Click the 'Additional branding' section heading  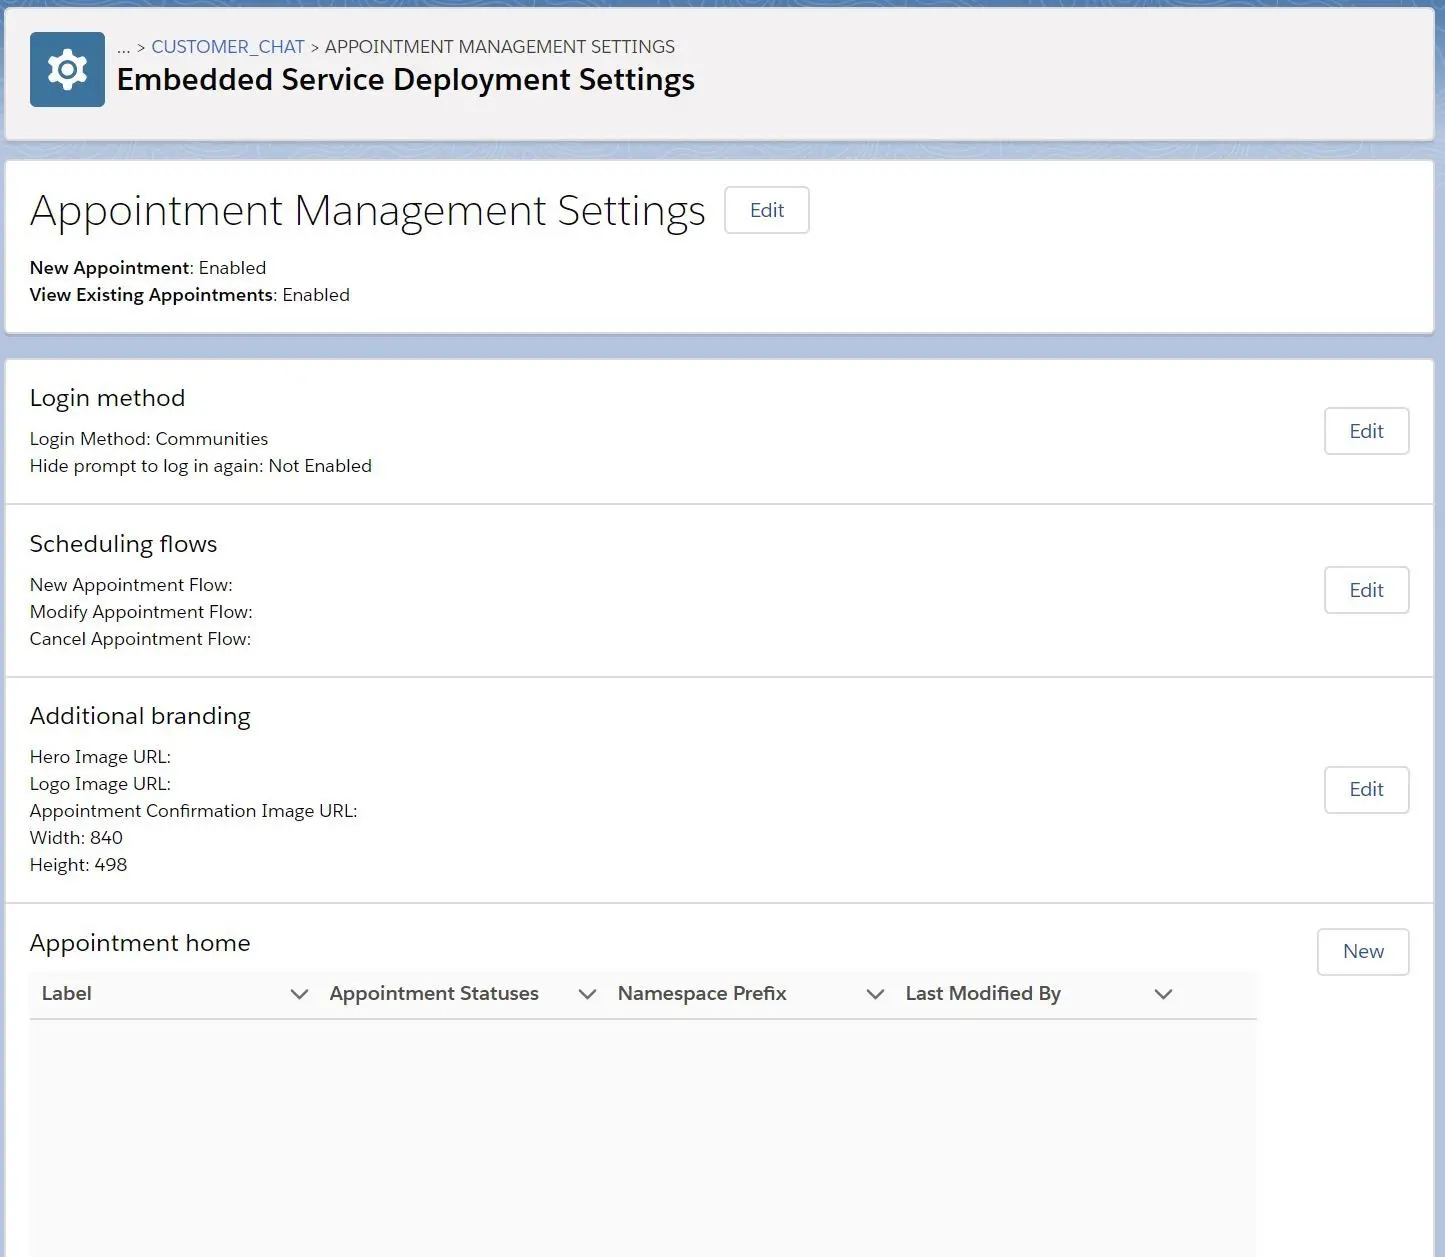140,716
